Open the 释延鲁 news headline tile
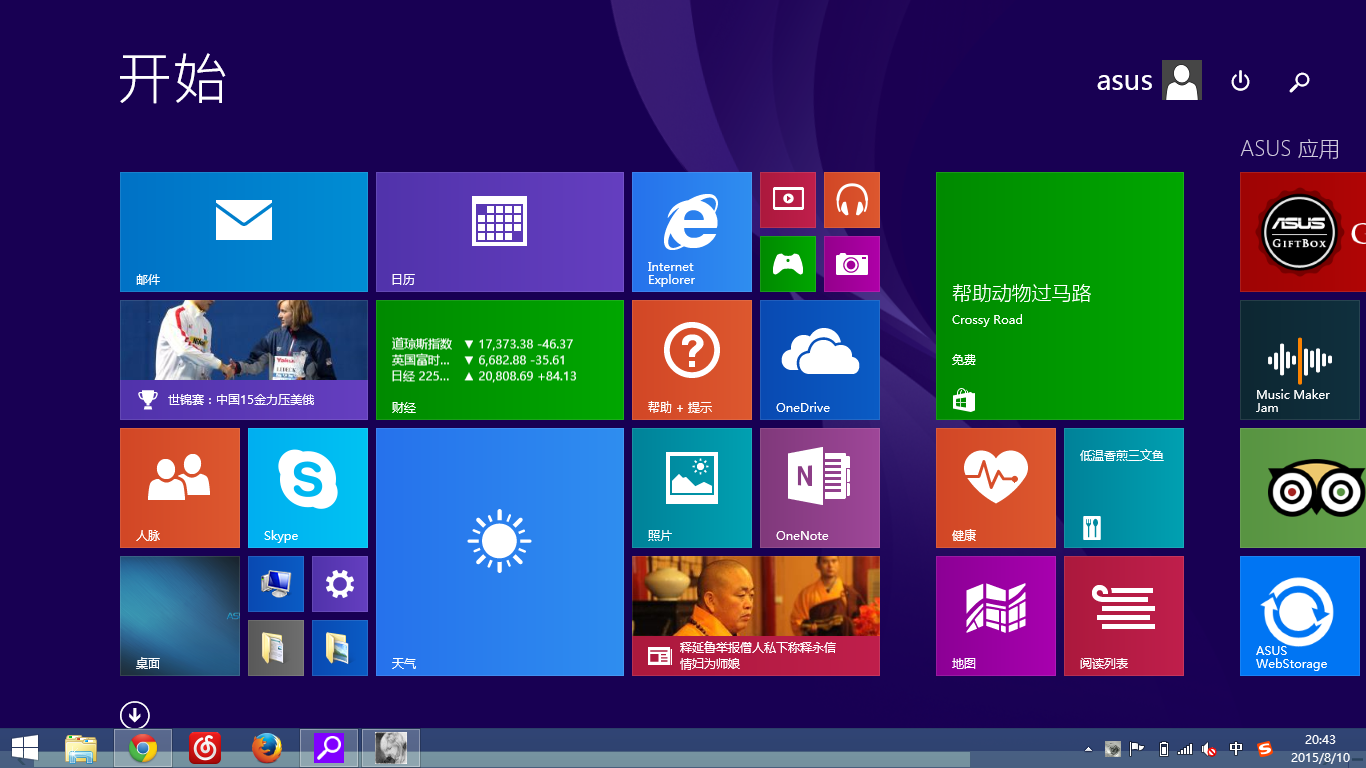Screen dimensions: 1366x768 [756, 616]
